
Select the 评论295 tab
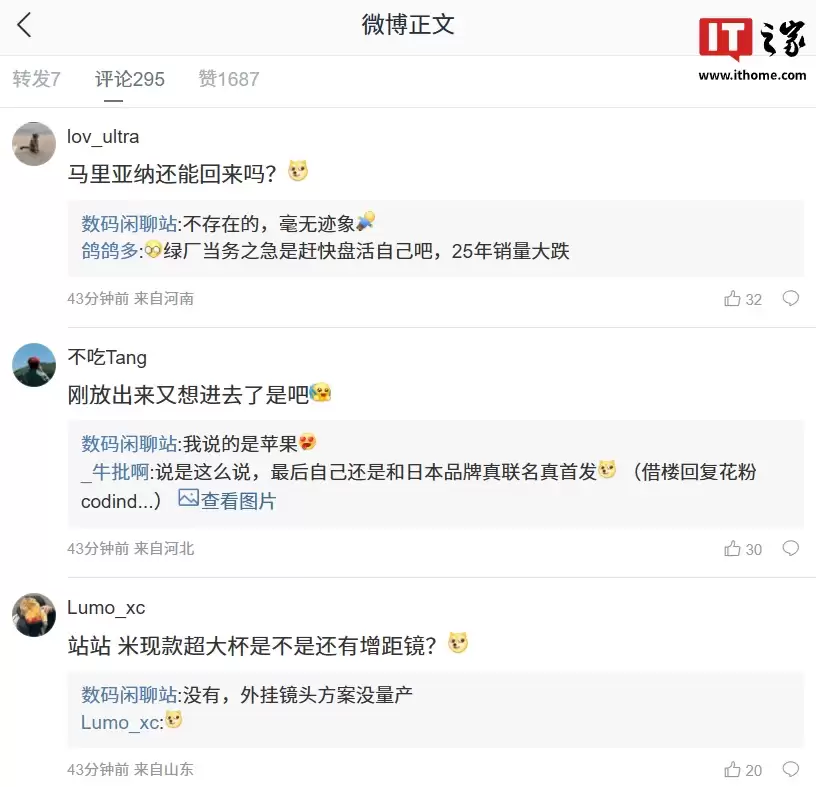point(129,79)
